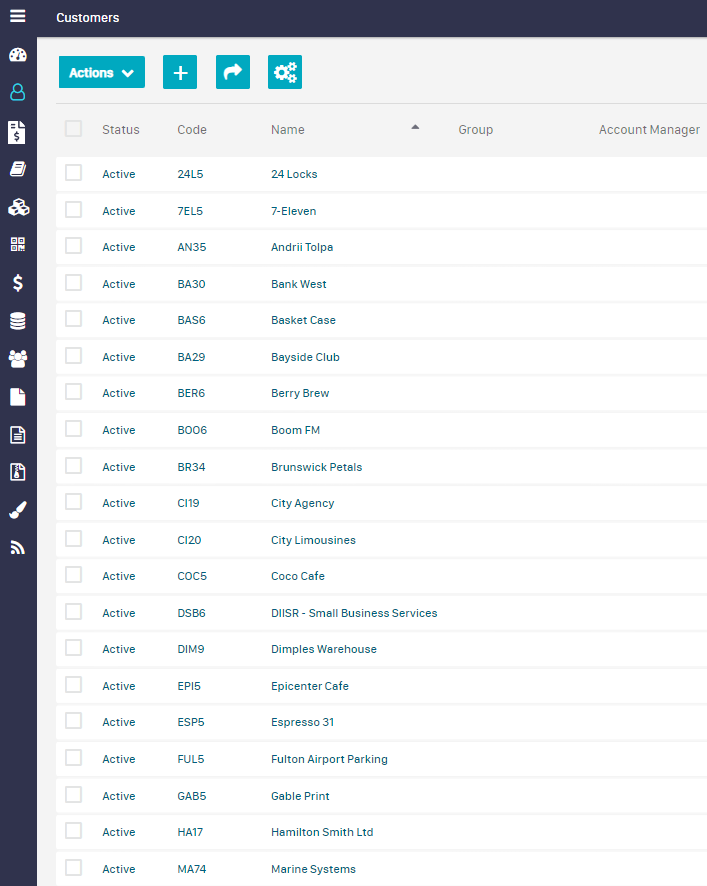Tick the select-all header checkbox
This screenshot has height=886, width=707.
coord(73,129)
